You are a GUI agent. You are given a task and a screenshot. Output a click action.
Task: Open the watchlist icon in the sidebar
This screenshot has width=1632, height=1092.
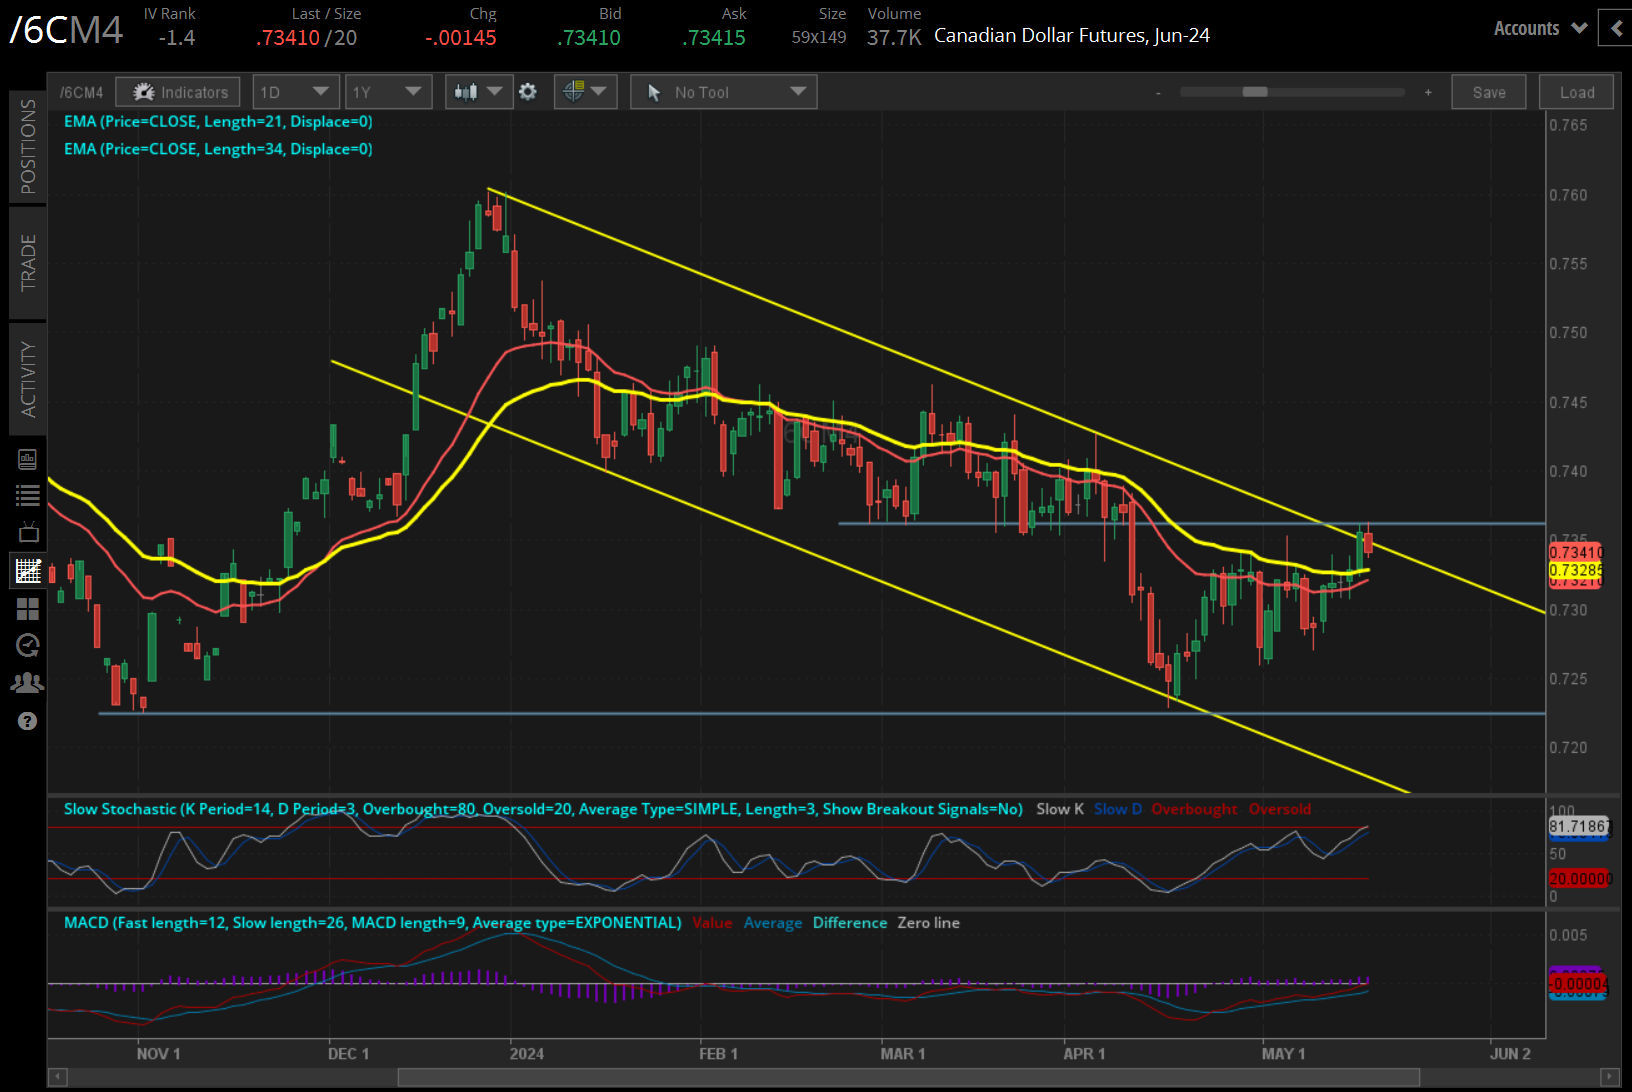(x=28, y=494)
